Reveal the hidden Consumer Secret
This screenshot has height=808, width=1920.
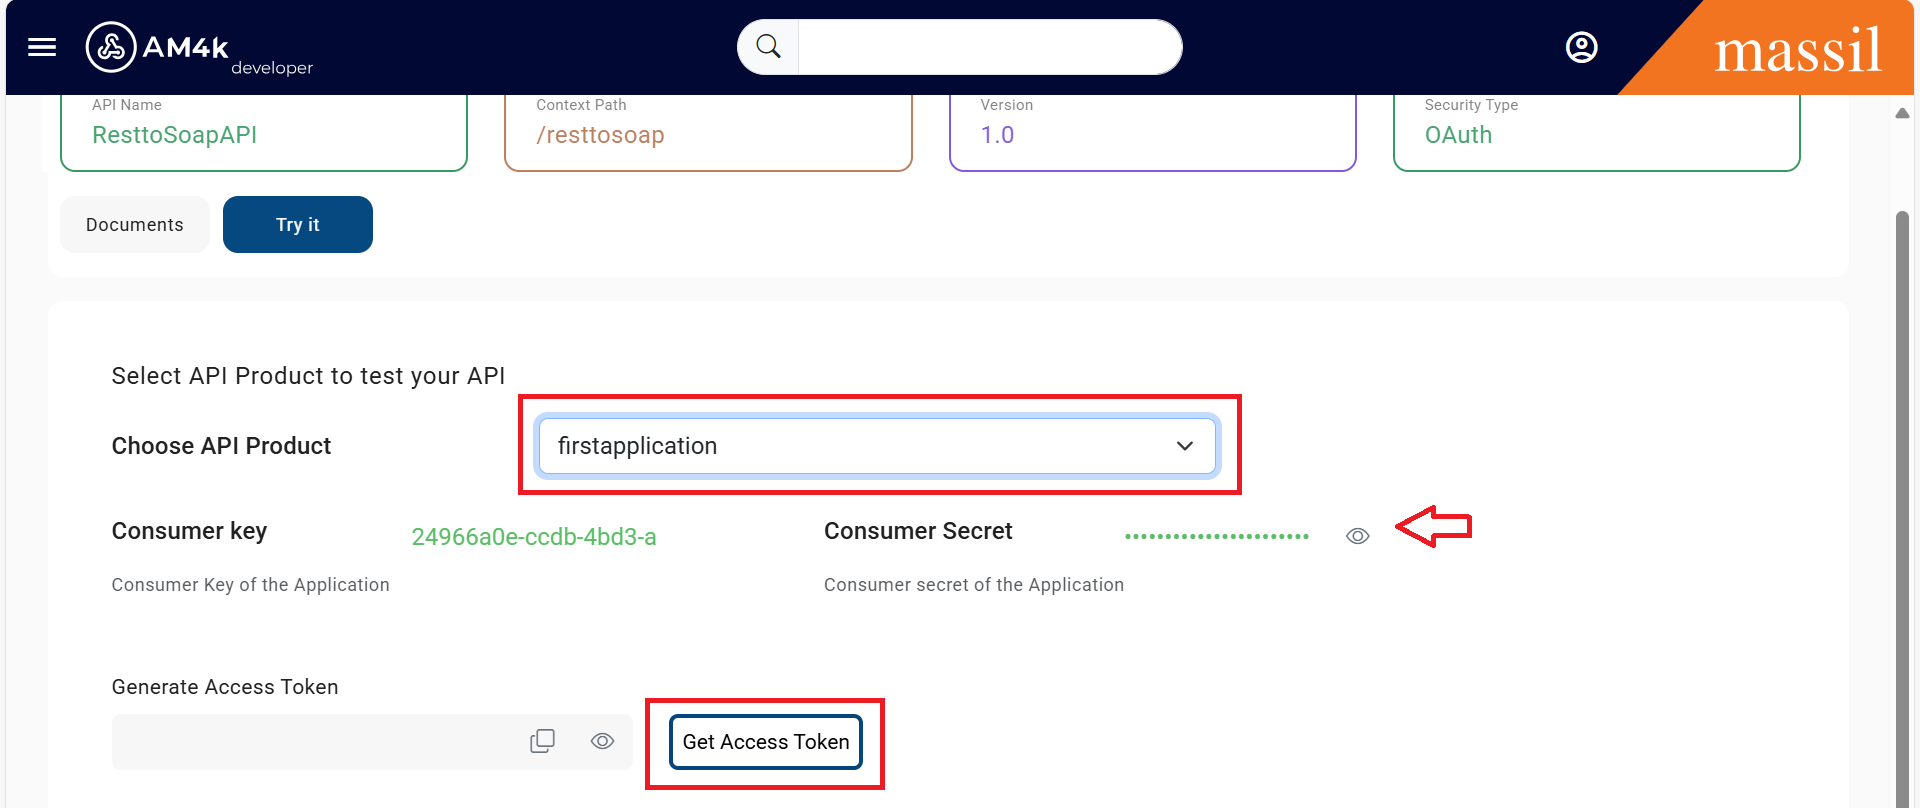click(1357, 536)
